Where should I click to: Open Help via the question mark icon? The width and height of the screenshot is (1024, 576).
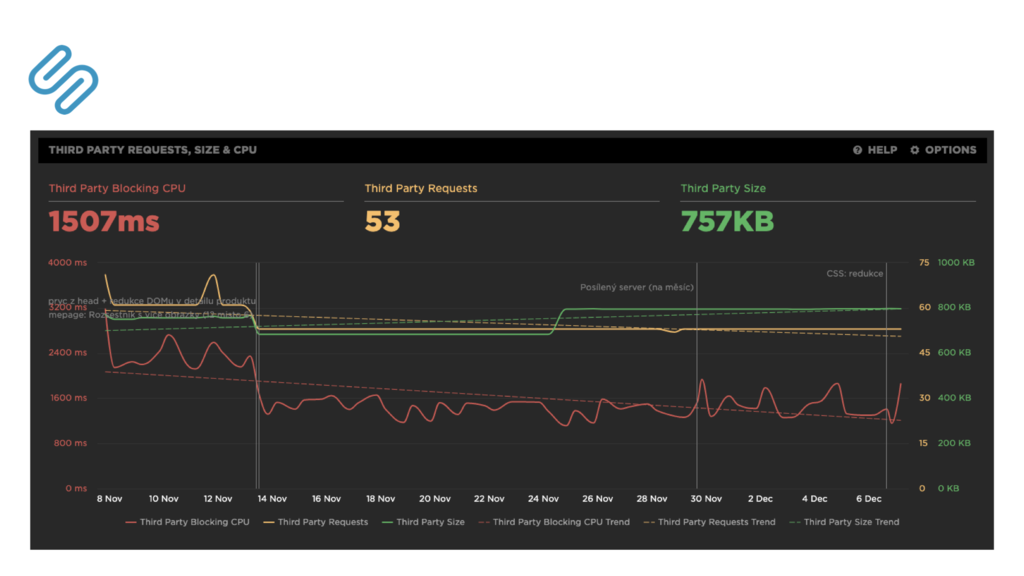858,150
